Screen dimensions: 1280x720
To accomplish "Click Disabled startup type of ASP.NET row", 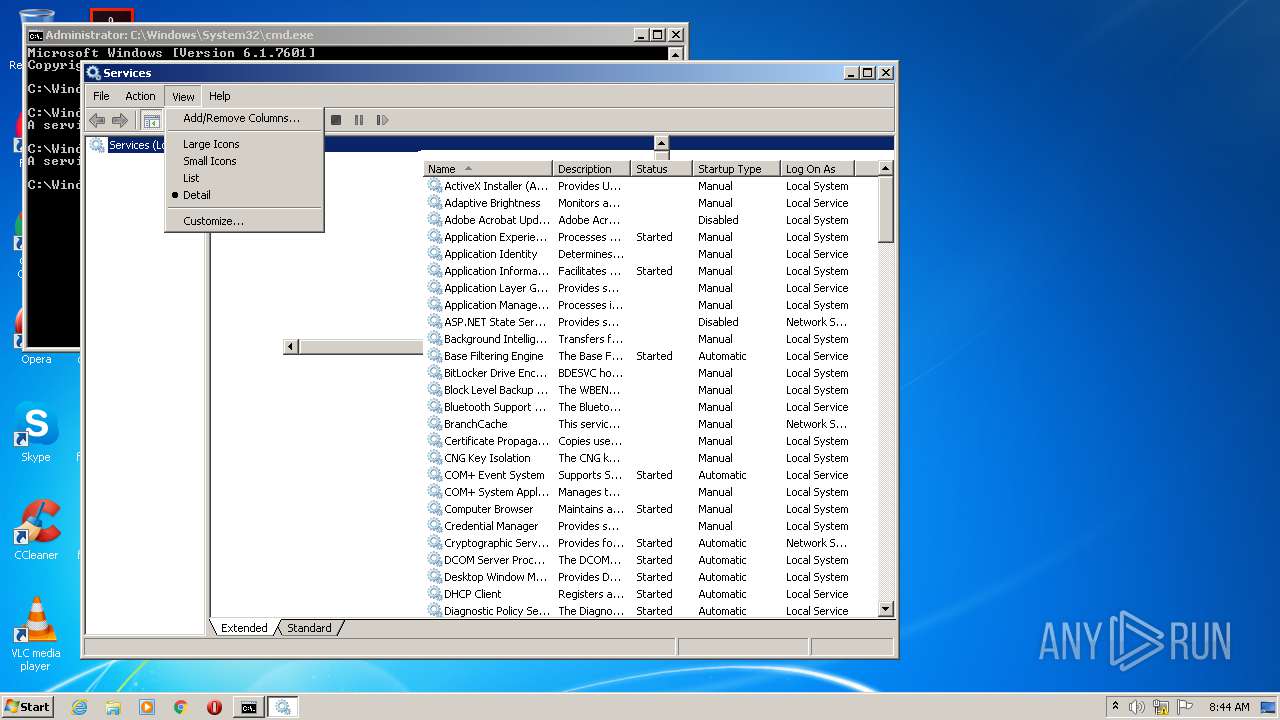I will (718, 322).
